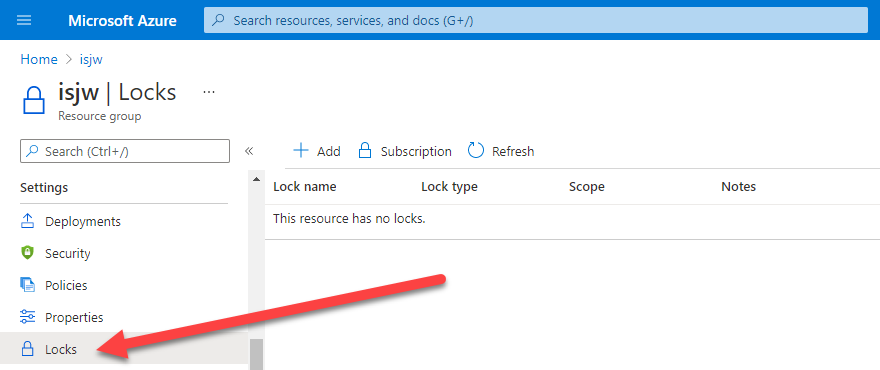Open Subscription locks
Image resolution: width=880 pixels, height=370 pixels.
405,151
